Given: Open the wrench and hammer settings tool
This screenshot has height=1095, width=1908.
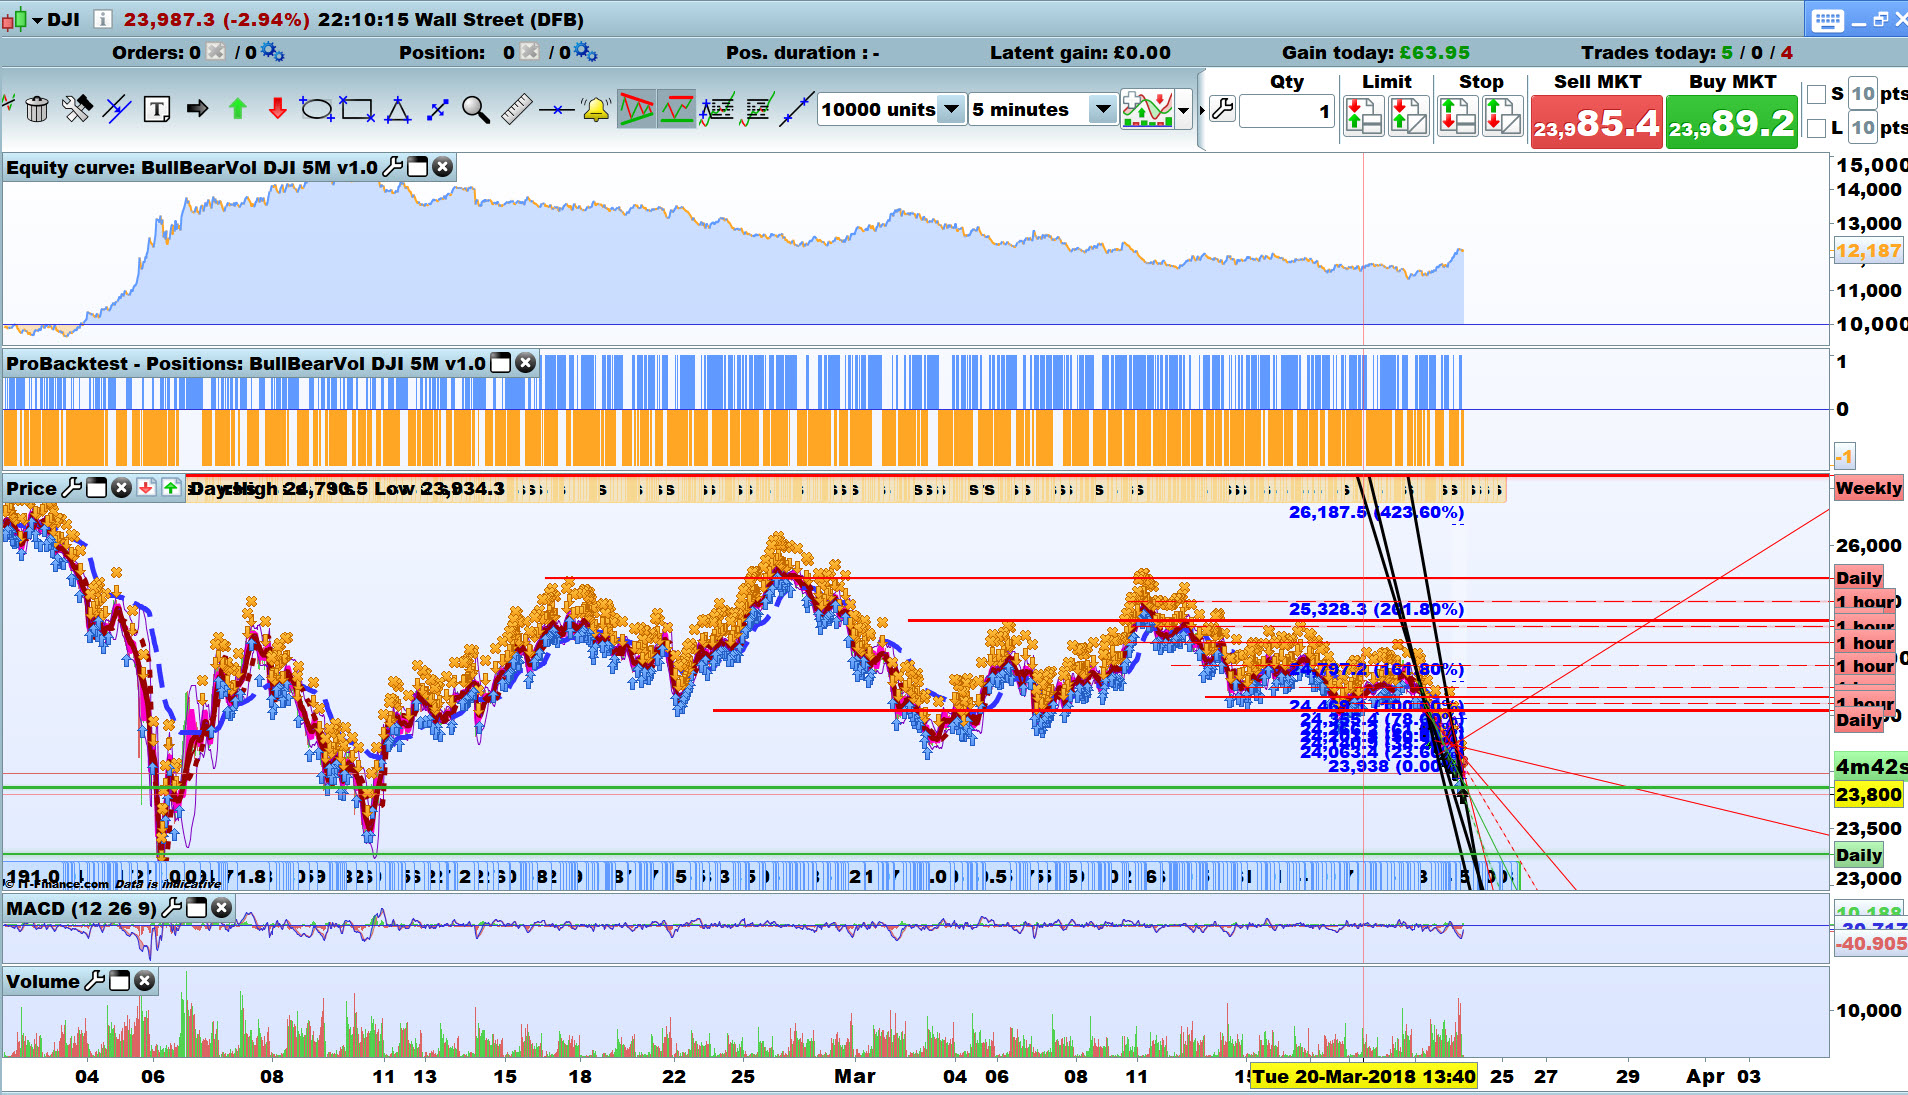Looking at the screenshot, I should click(77, 109).
